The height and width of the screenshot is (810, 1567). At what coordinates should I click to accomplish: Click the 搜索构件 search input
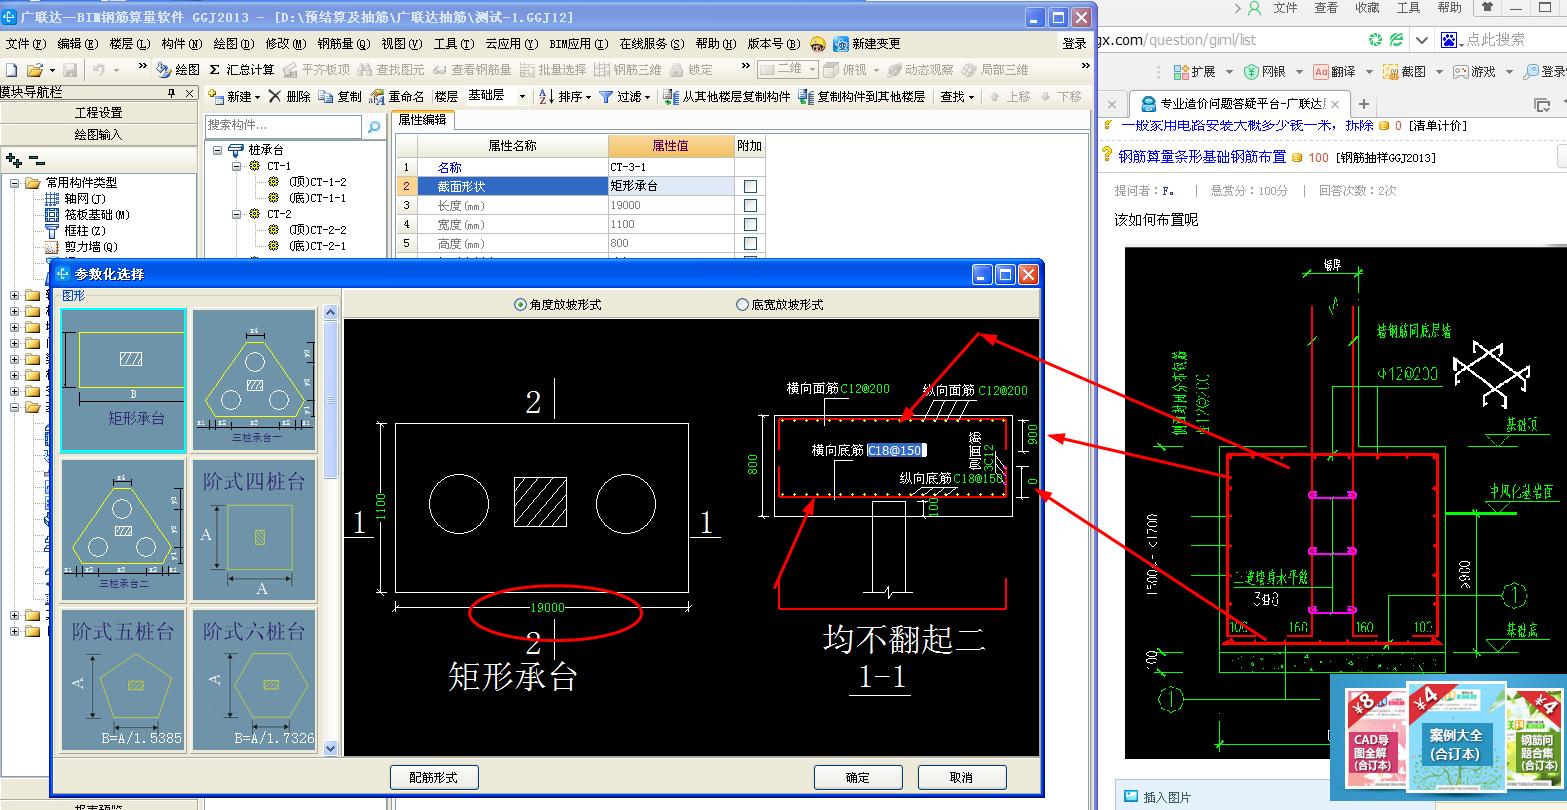283,126
